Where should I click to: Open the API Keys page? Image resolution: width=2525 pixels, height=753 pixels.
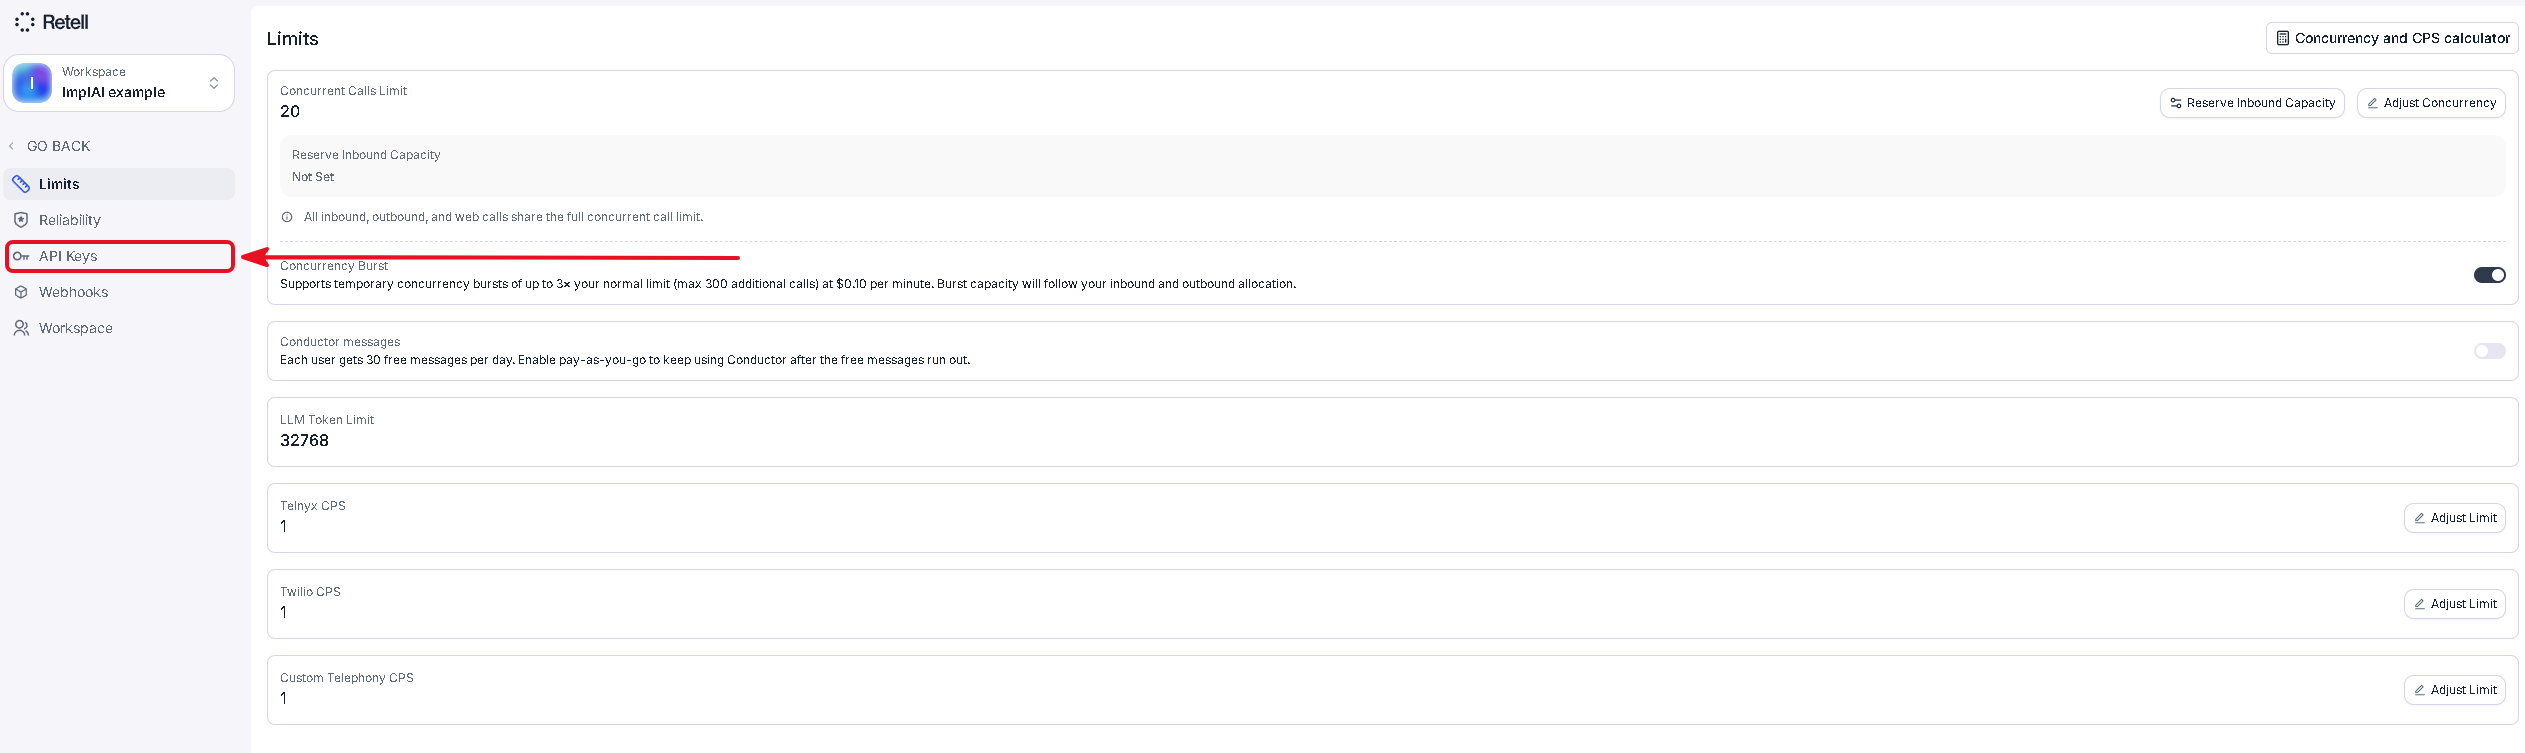tap(120, 256)
